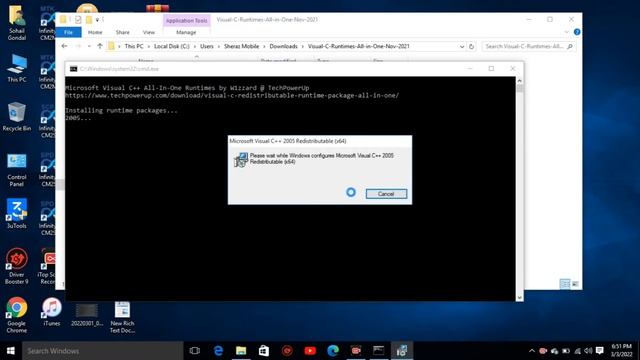Screen dimensions: 640x360
Task: Launch Driver Booster 9 shortcut
Action: pyautogui.click(x=17, y=266)
